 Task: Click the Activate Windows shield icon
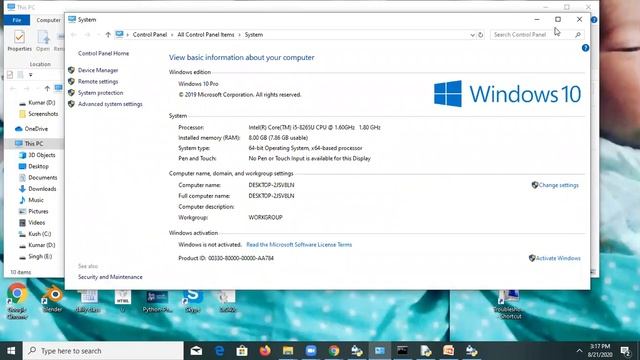pyautogui.click(x=532, y=258)
